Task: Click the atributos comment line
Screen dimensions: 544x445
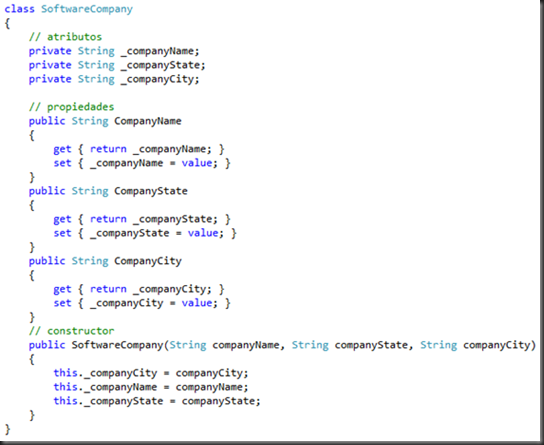Action: pos(65,37)
